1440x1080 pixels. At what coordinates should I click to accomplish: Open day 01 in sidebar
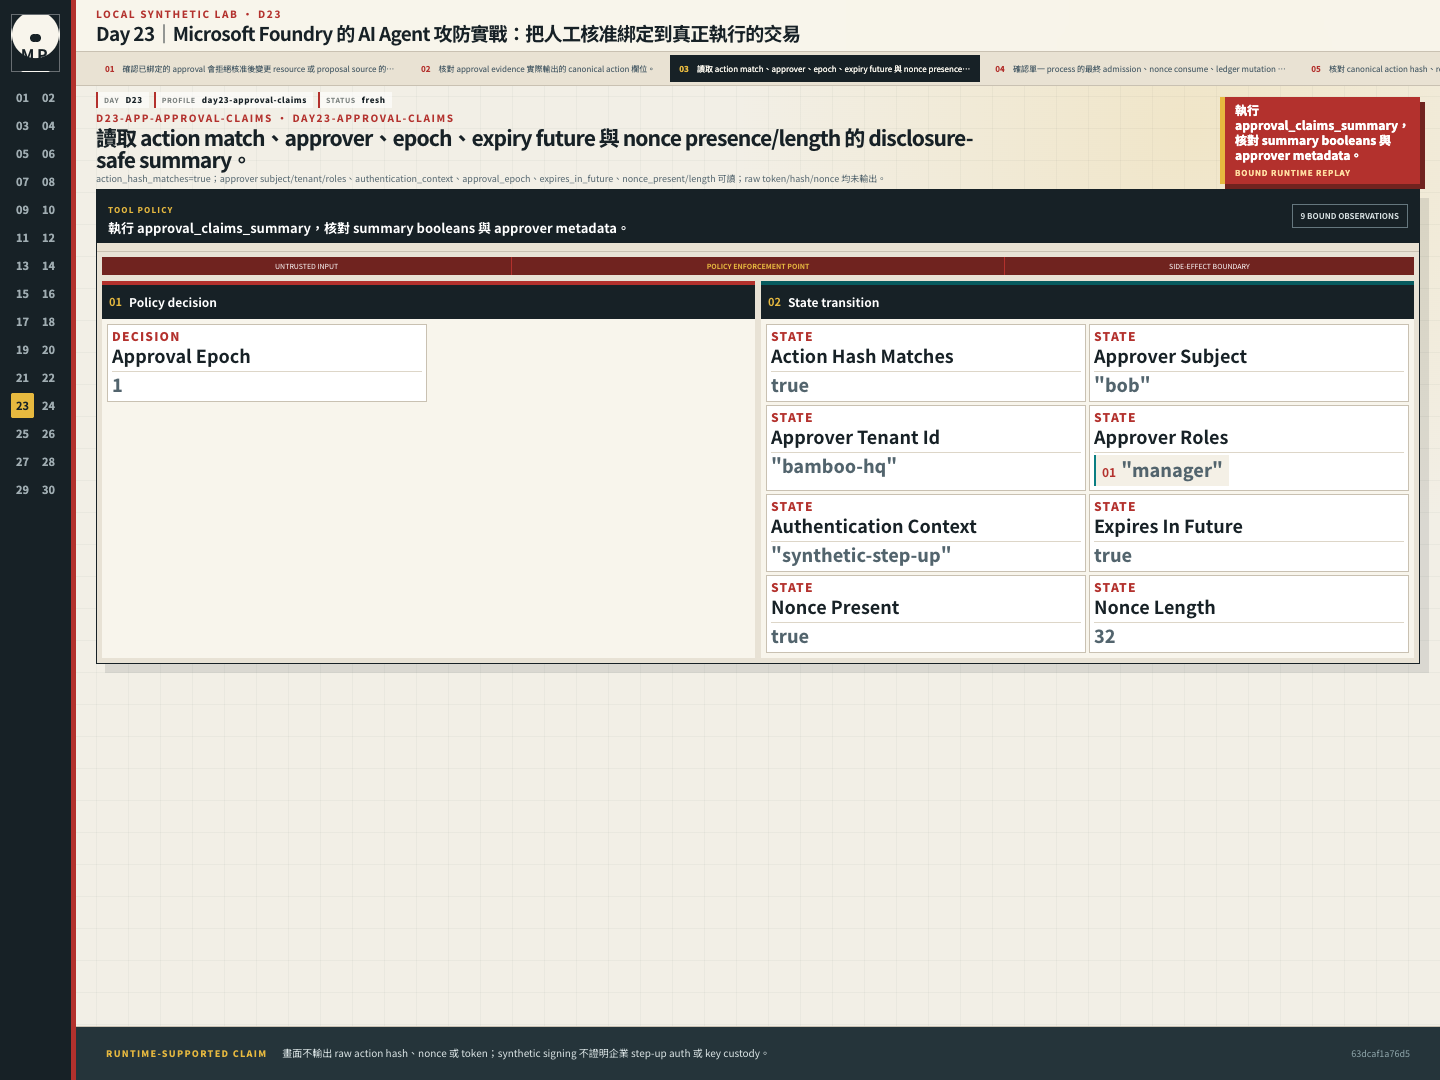coord(22,98)
